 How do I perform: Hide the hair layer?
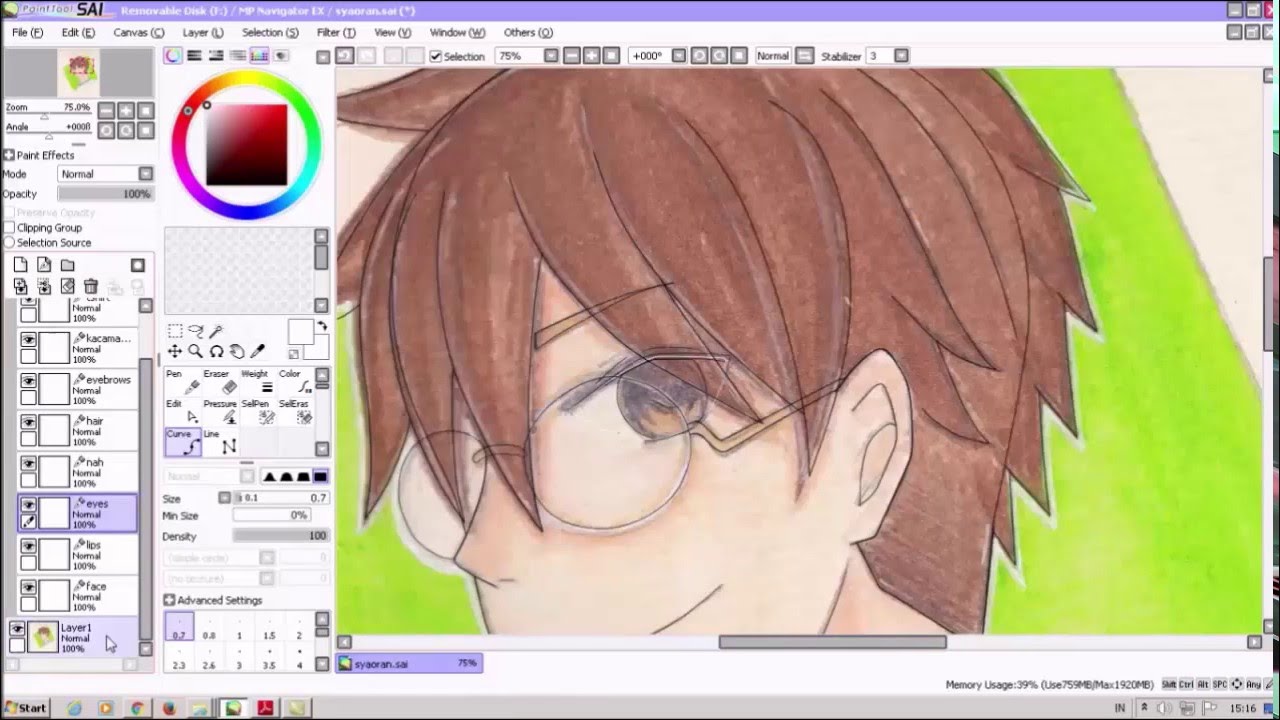tap(28, 422)
